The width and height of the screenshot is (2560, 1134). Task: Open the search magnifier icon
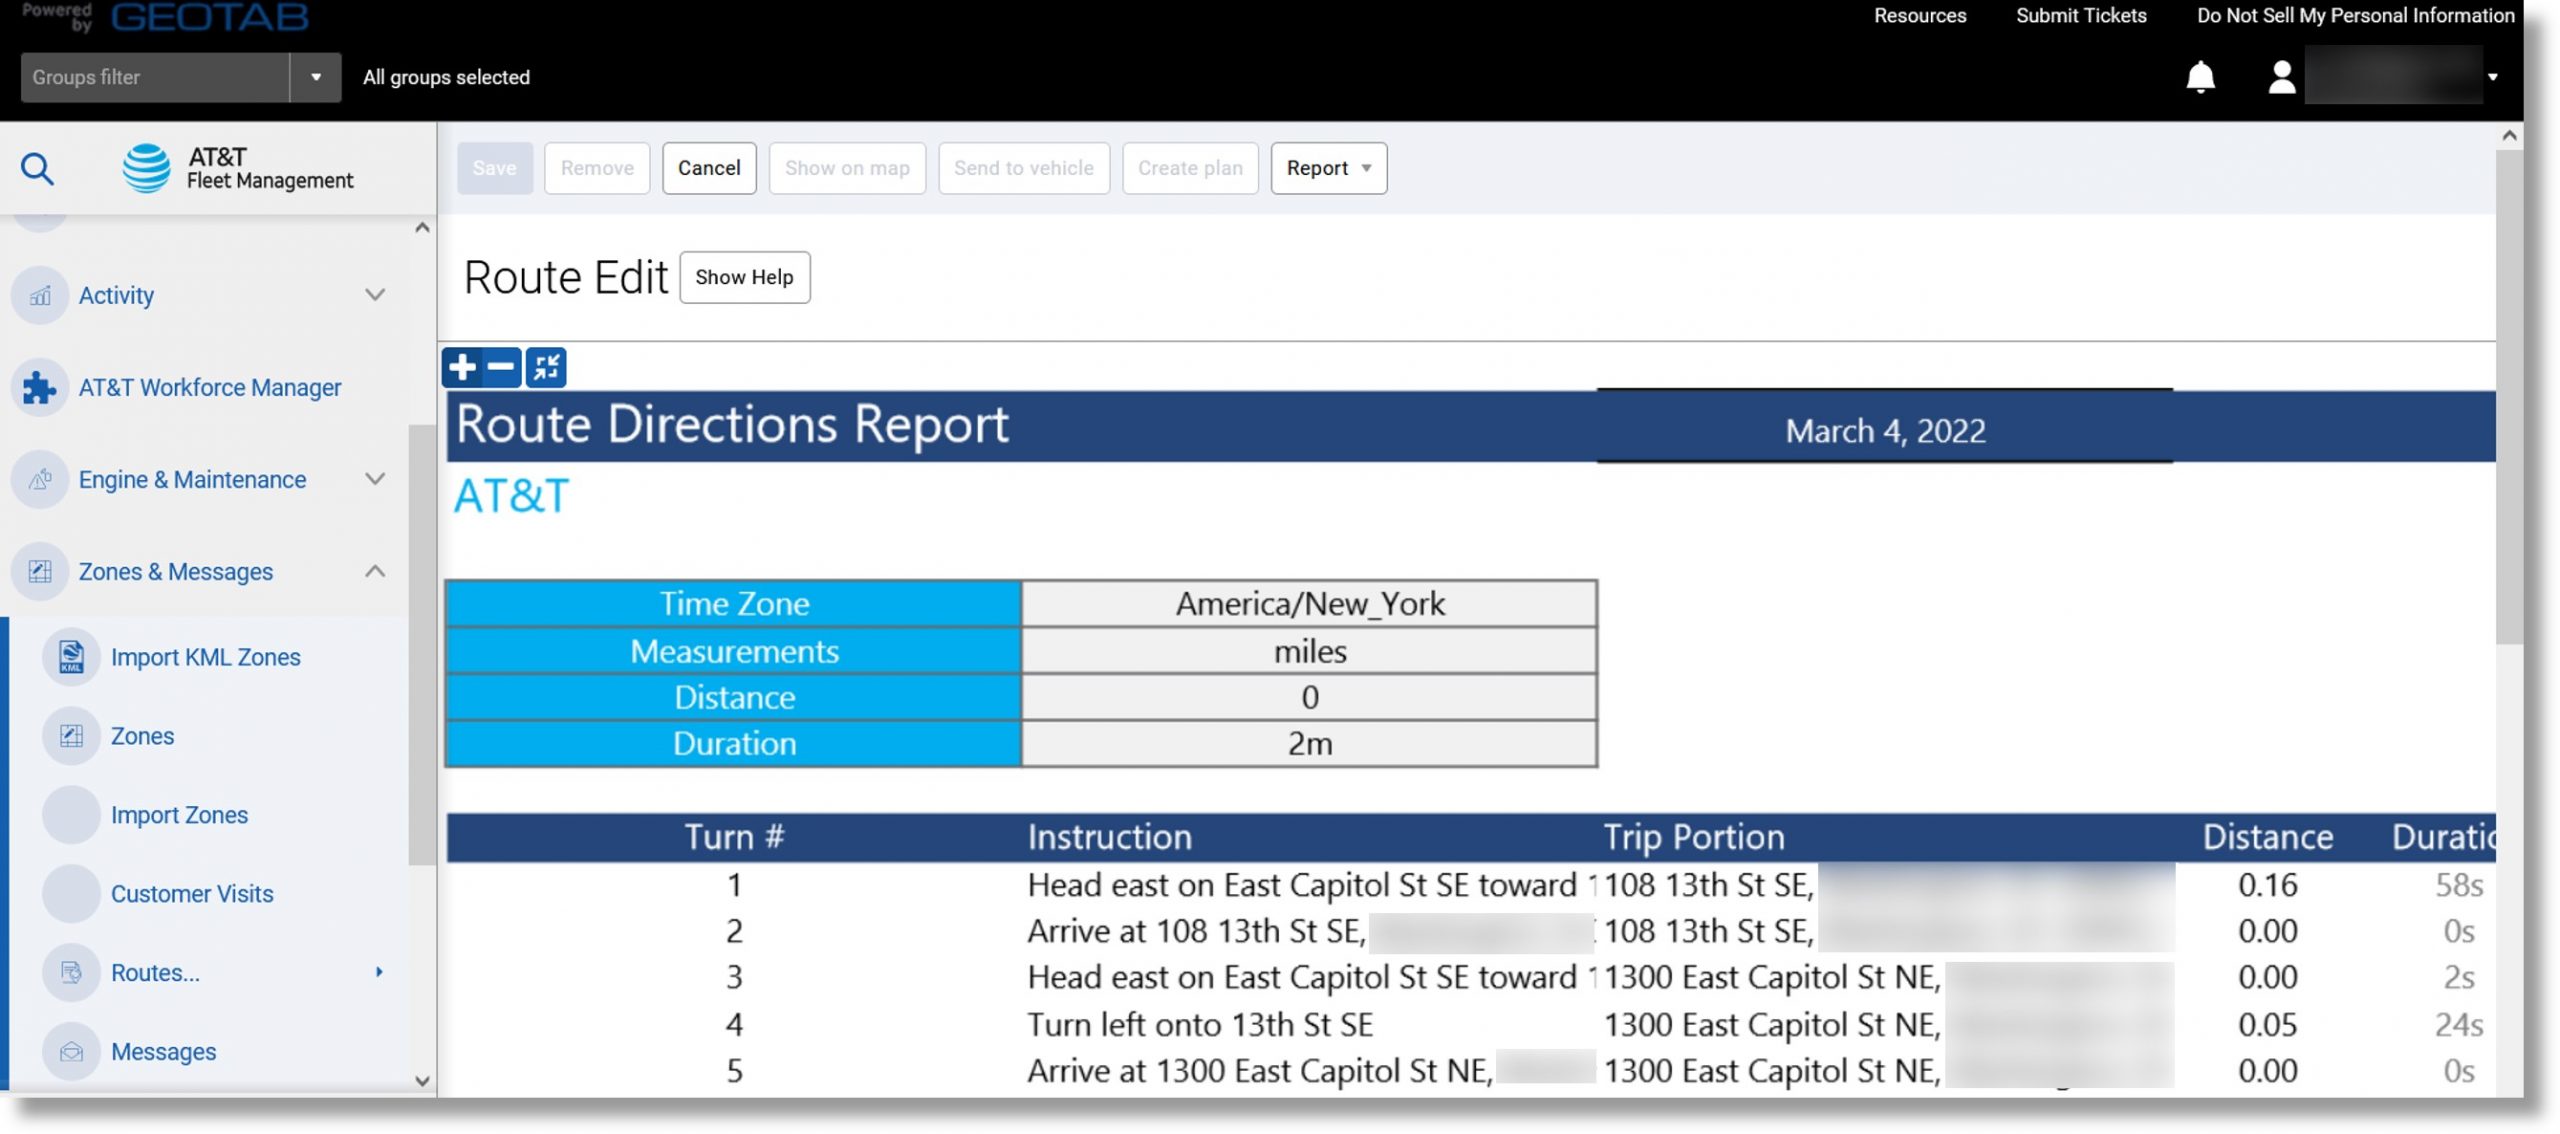pos(37,168)
